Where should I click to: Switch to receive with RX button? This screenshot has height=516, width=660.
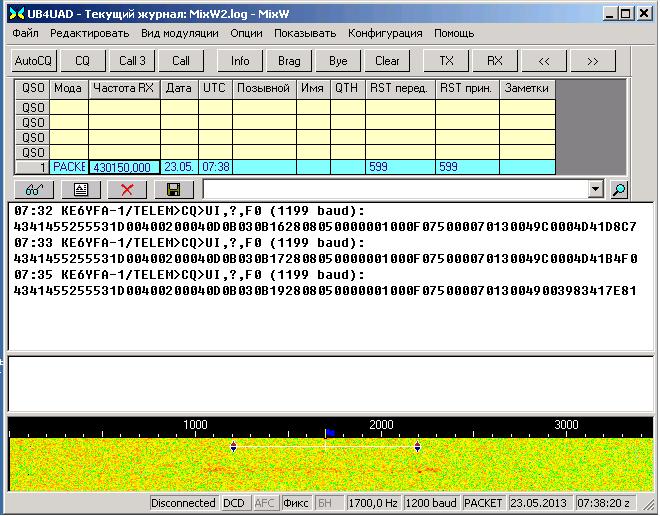click(495, 61)
